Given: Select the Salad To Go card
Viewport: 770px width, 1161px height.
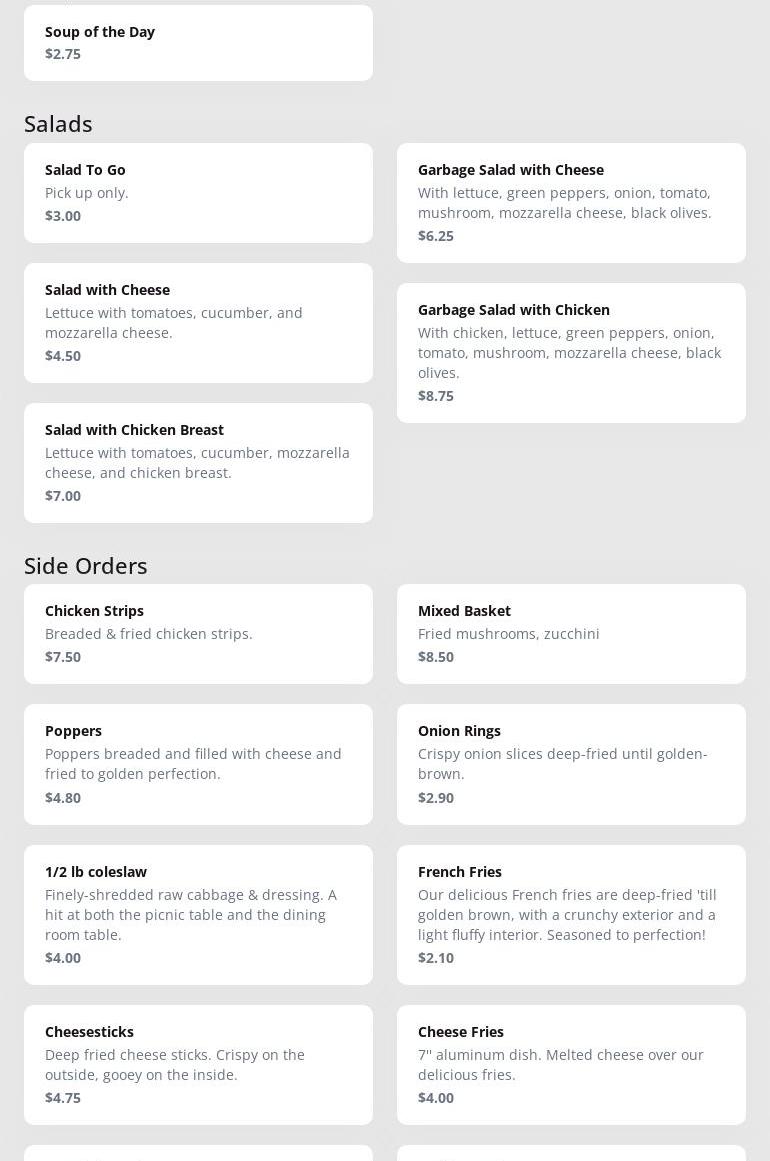Looking at the screenshot, I should click(198, 193).
